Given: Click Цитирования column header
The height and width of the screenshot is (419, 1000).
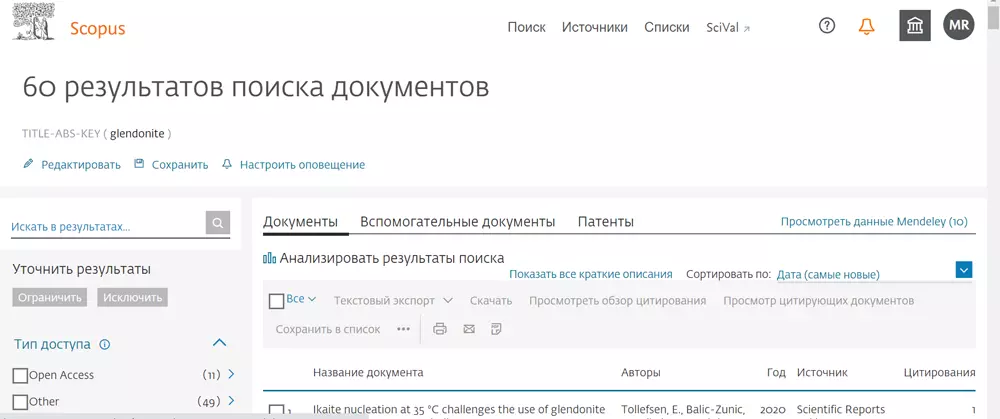Looking at the screenshot, I should [939, 372].
